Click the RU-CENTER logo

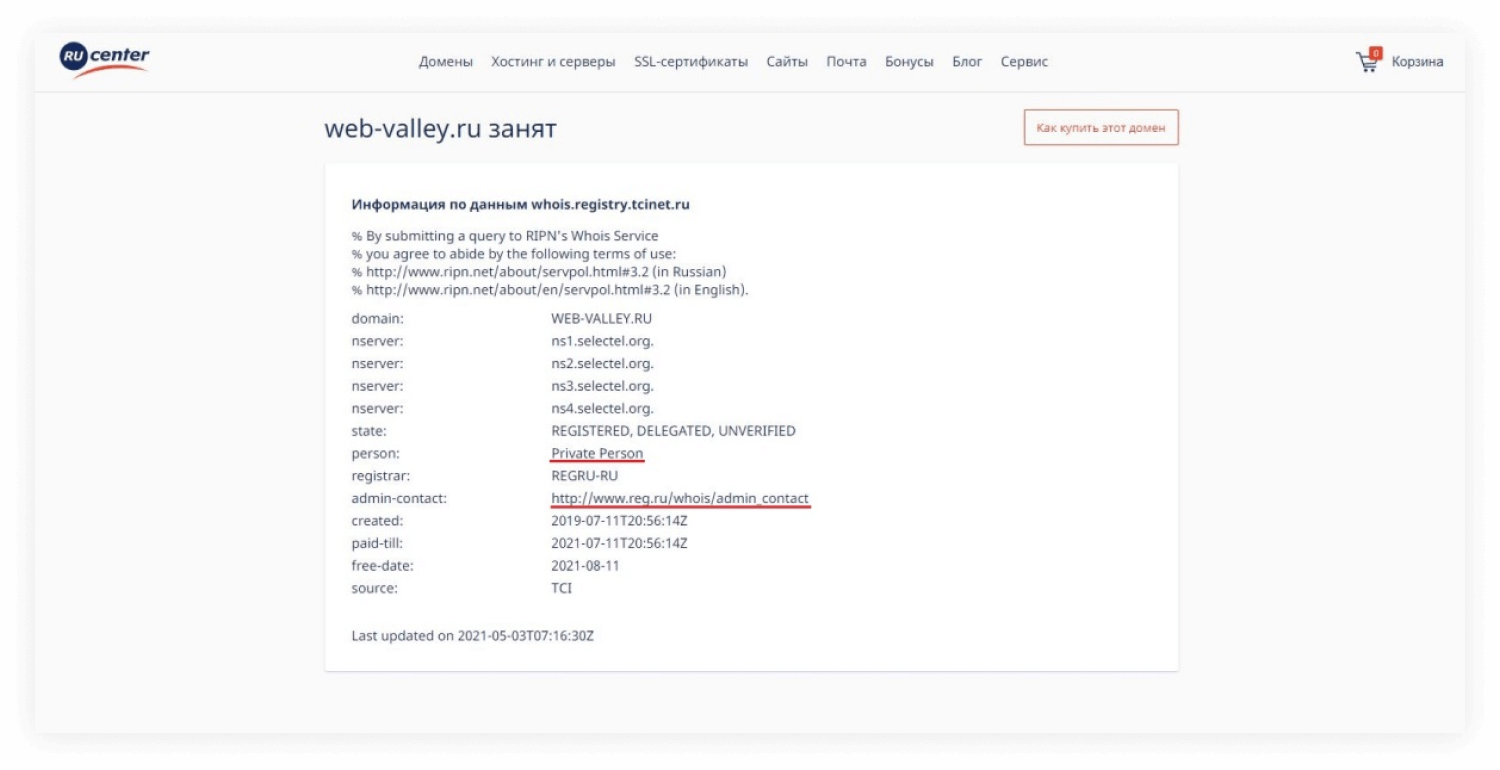click(105, 60)
